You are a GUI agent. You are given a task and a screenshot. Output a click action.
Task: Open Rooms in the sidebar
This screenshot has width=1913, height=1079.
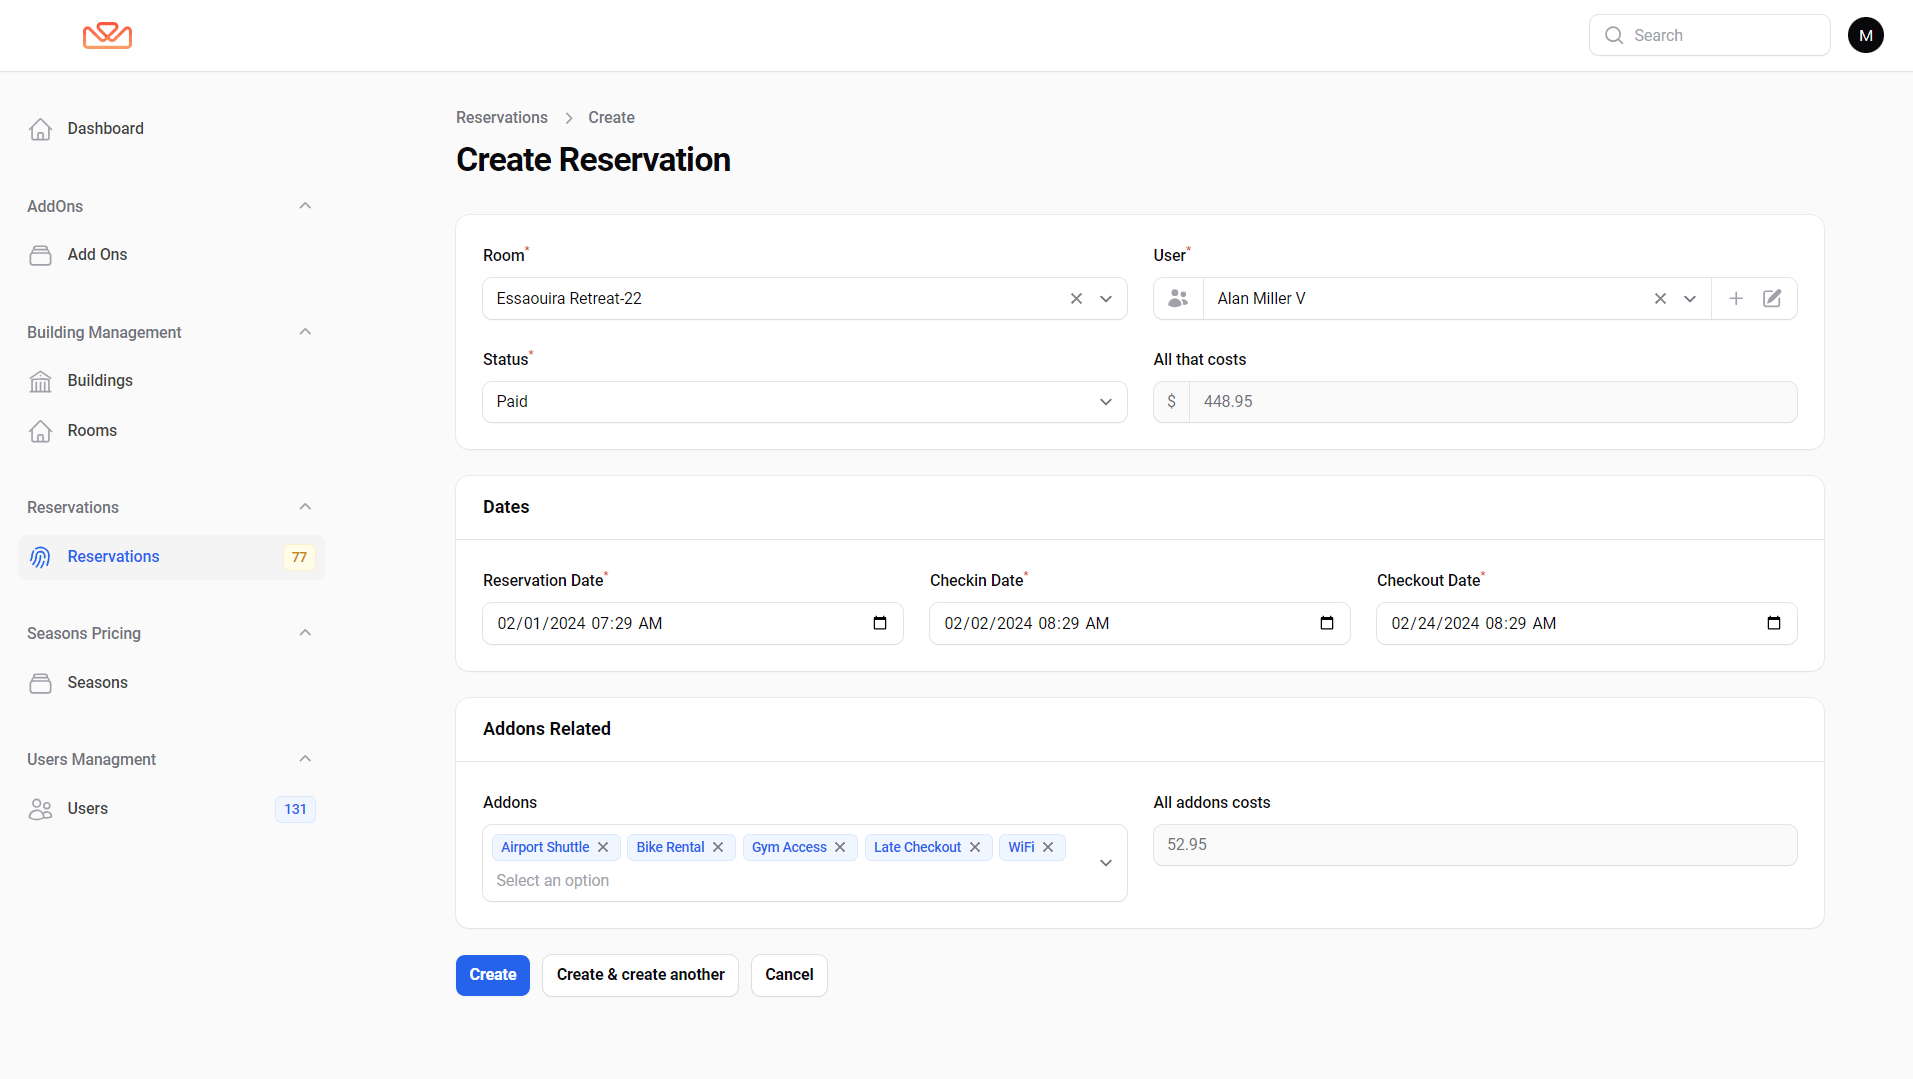point(92,431)
